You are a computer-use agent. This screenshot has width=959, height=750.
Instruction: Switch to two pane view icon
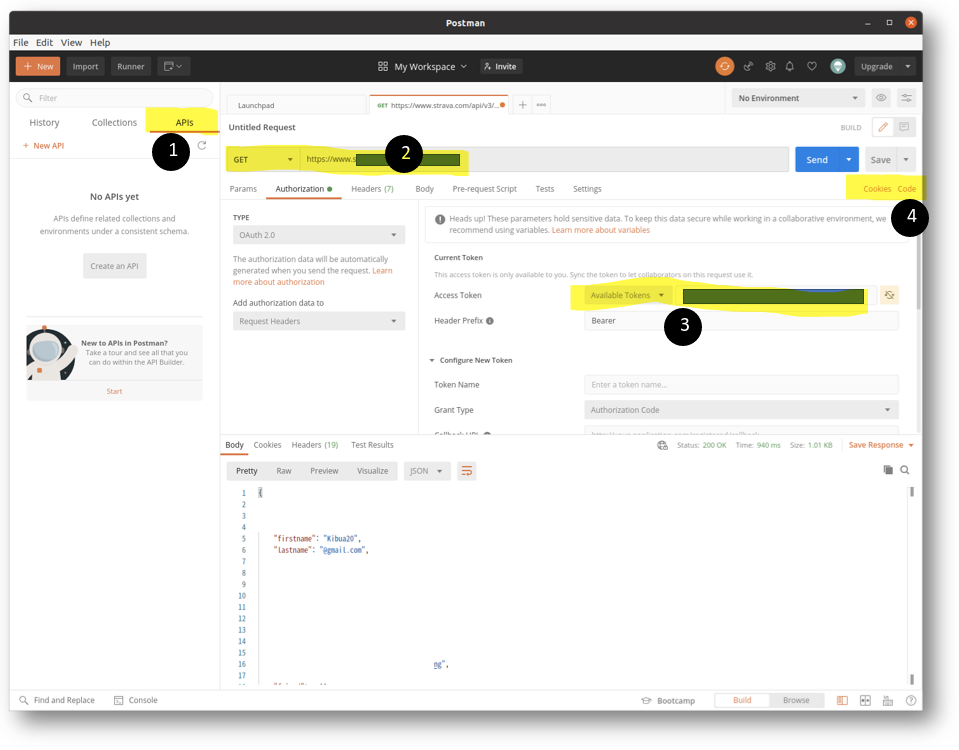(x=865, y=700)
